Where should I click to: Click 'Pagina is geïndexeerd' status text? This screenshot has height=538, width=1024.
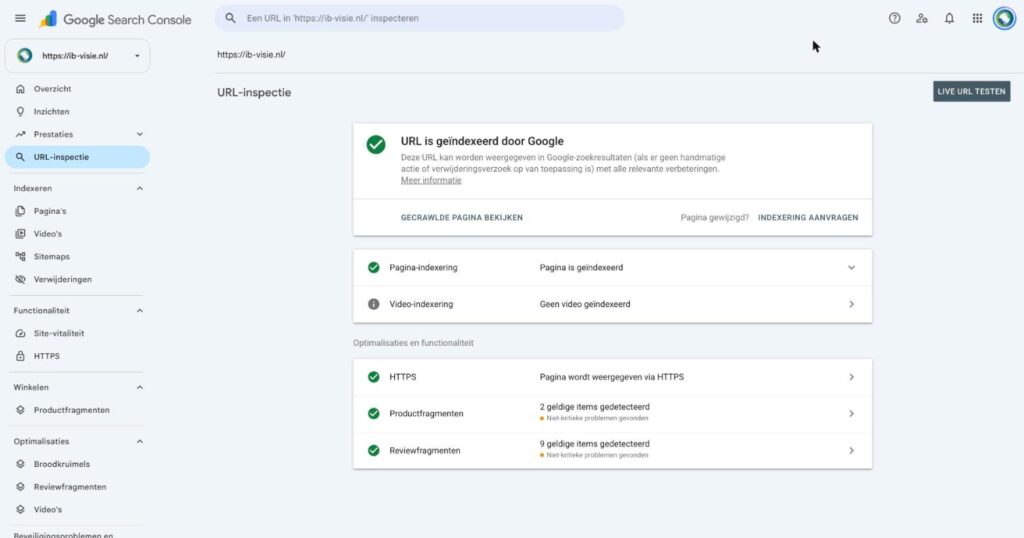pos(581,268)
